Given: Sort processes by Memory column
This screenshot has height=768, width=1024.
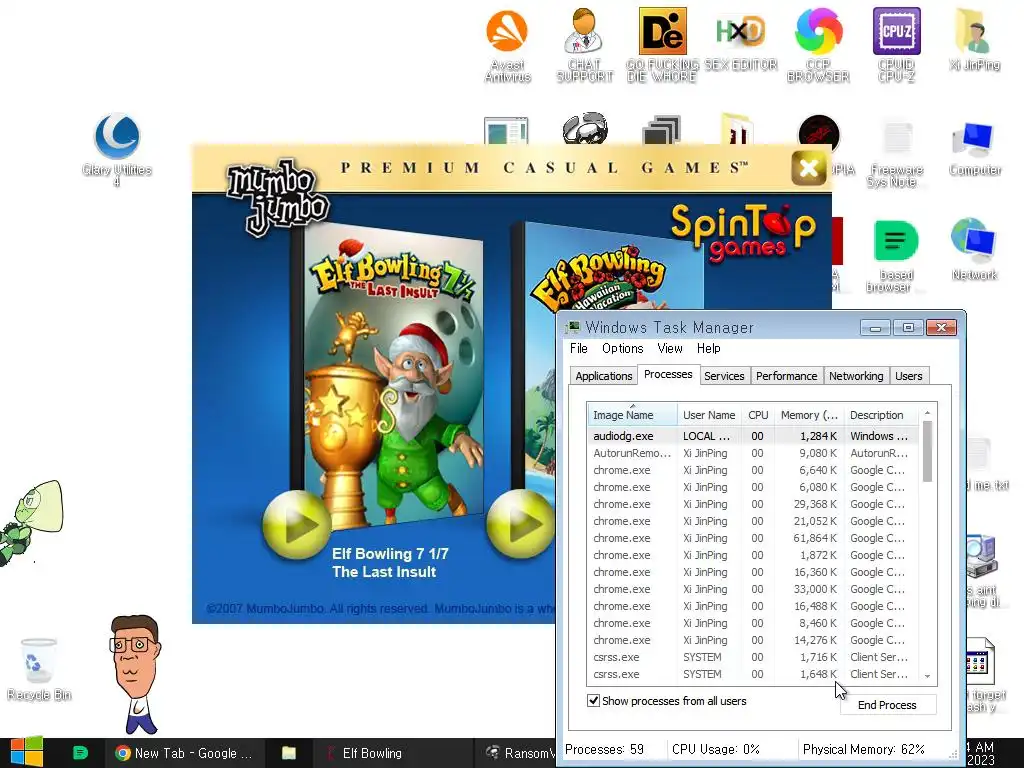Looking at the screenshot, I should coord(808,415).
